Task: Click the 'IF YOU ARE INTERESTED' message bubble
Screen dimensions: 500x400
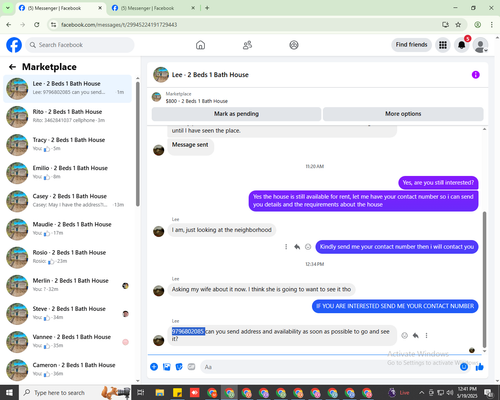Action: pyautogui.click(x=395, y=306)
